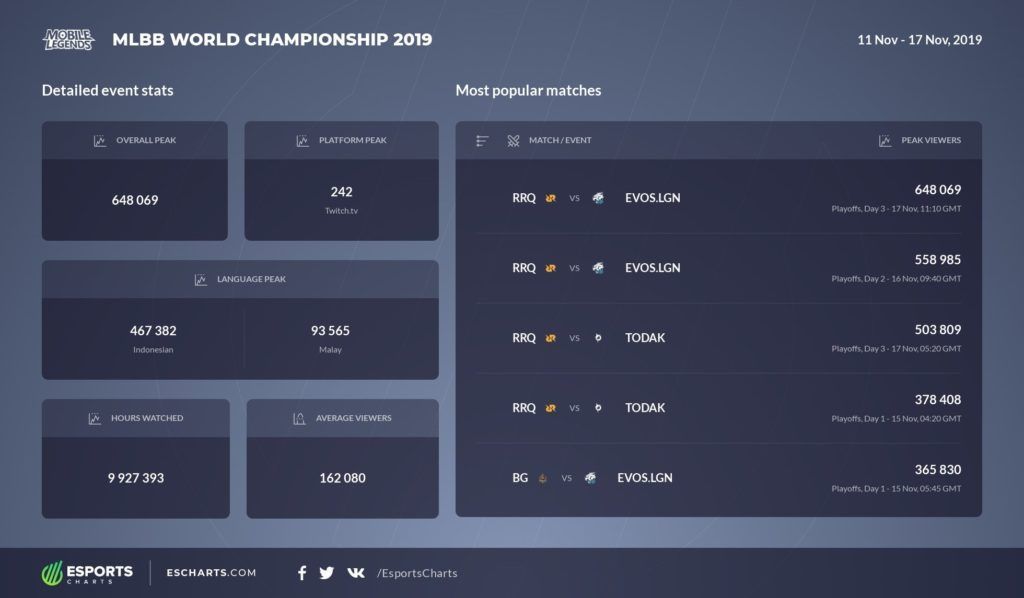This screenshot has width=1024, height=598.
Task: Open the VK social icon
Action: pos(355,573)
